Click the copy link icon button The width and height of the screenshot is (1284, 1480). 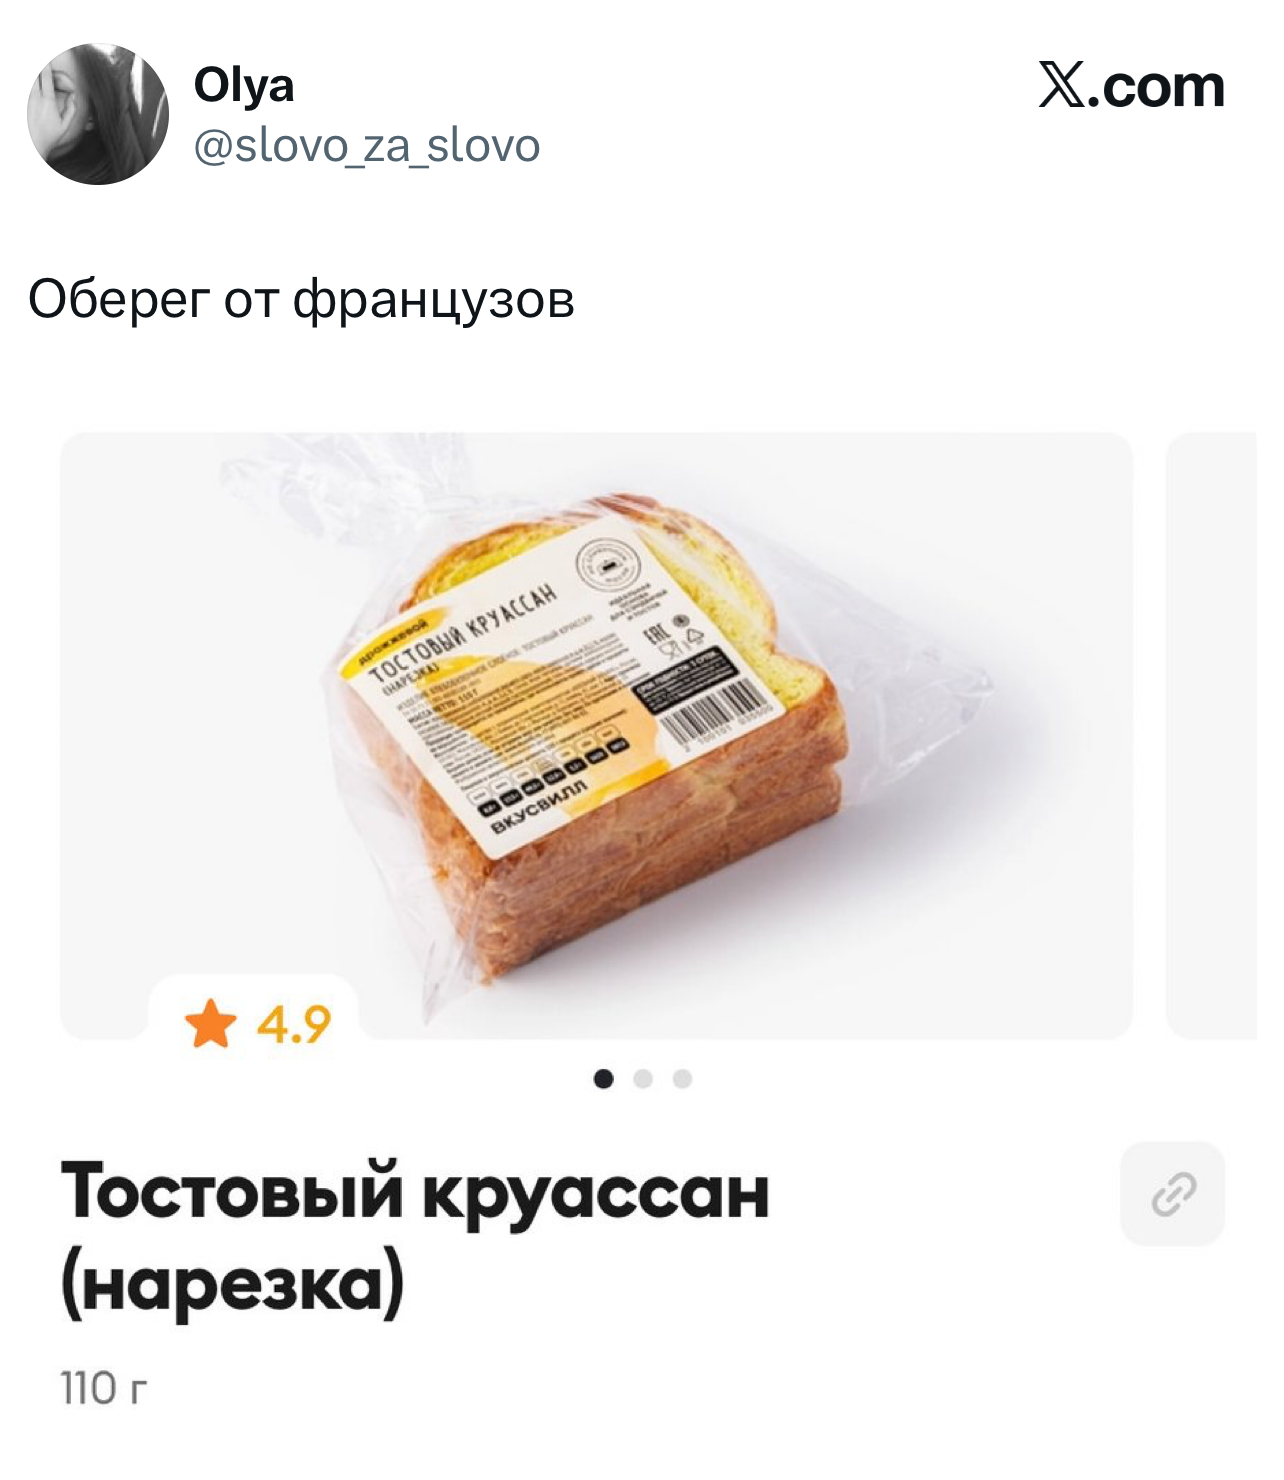[1172, 1193]
